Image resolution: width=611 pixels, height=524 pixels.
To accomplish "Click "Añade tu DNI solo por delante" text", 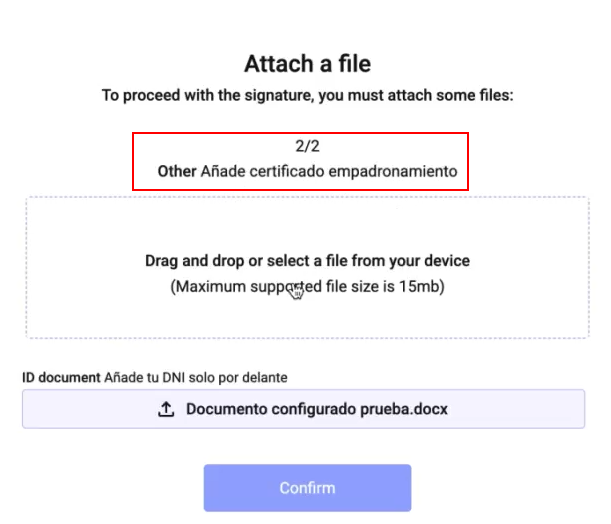I will (x=196, y=377).
